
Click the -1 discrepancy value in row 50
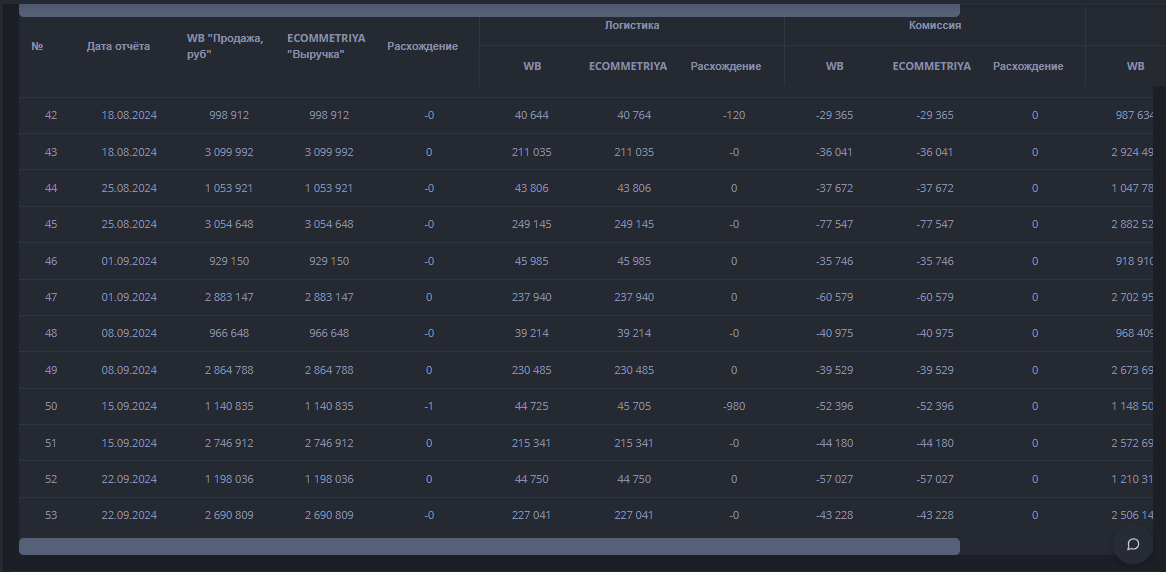pyautogui.click(x=428, y=406)
